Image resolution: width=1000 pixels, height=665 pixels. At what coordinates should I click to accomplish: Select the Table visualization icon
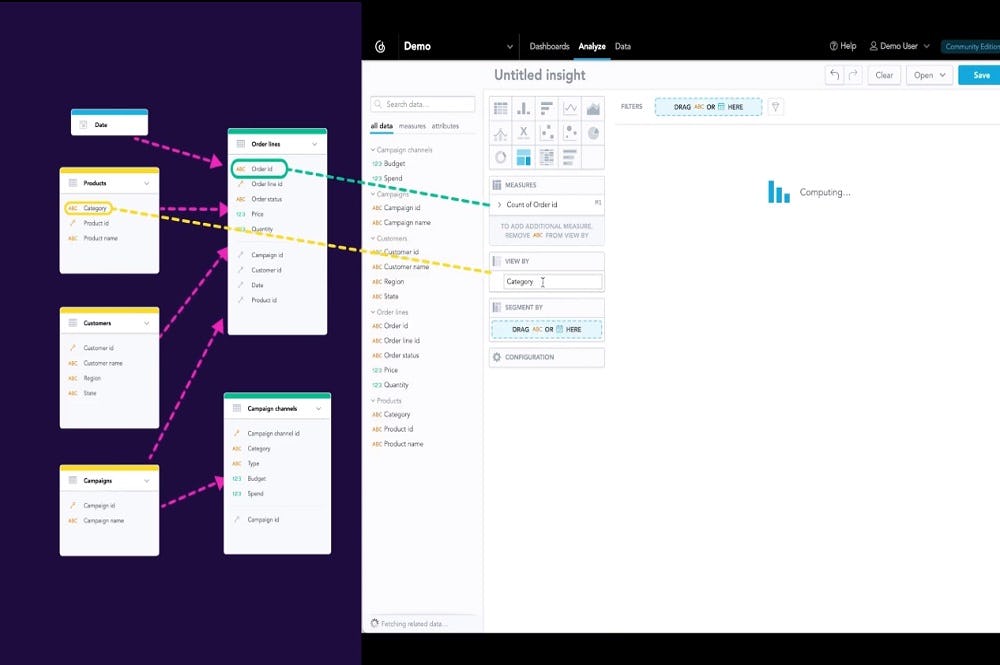(x=501, y=108)
